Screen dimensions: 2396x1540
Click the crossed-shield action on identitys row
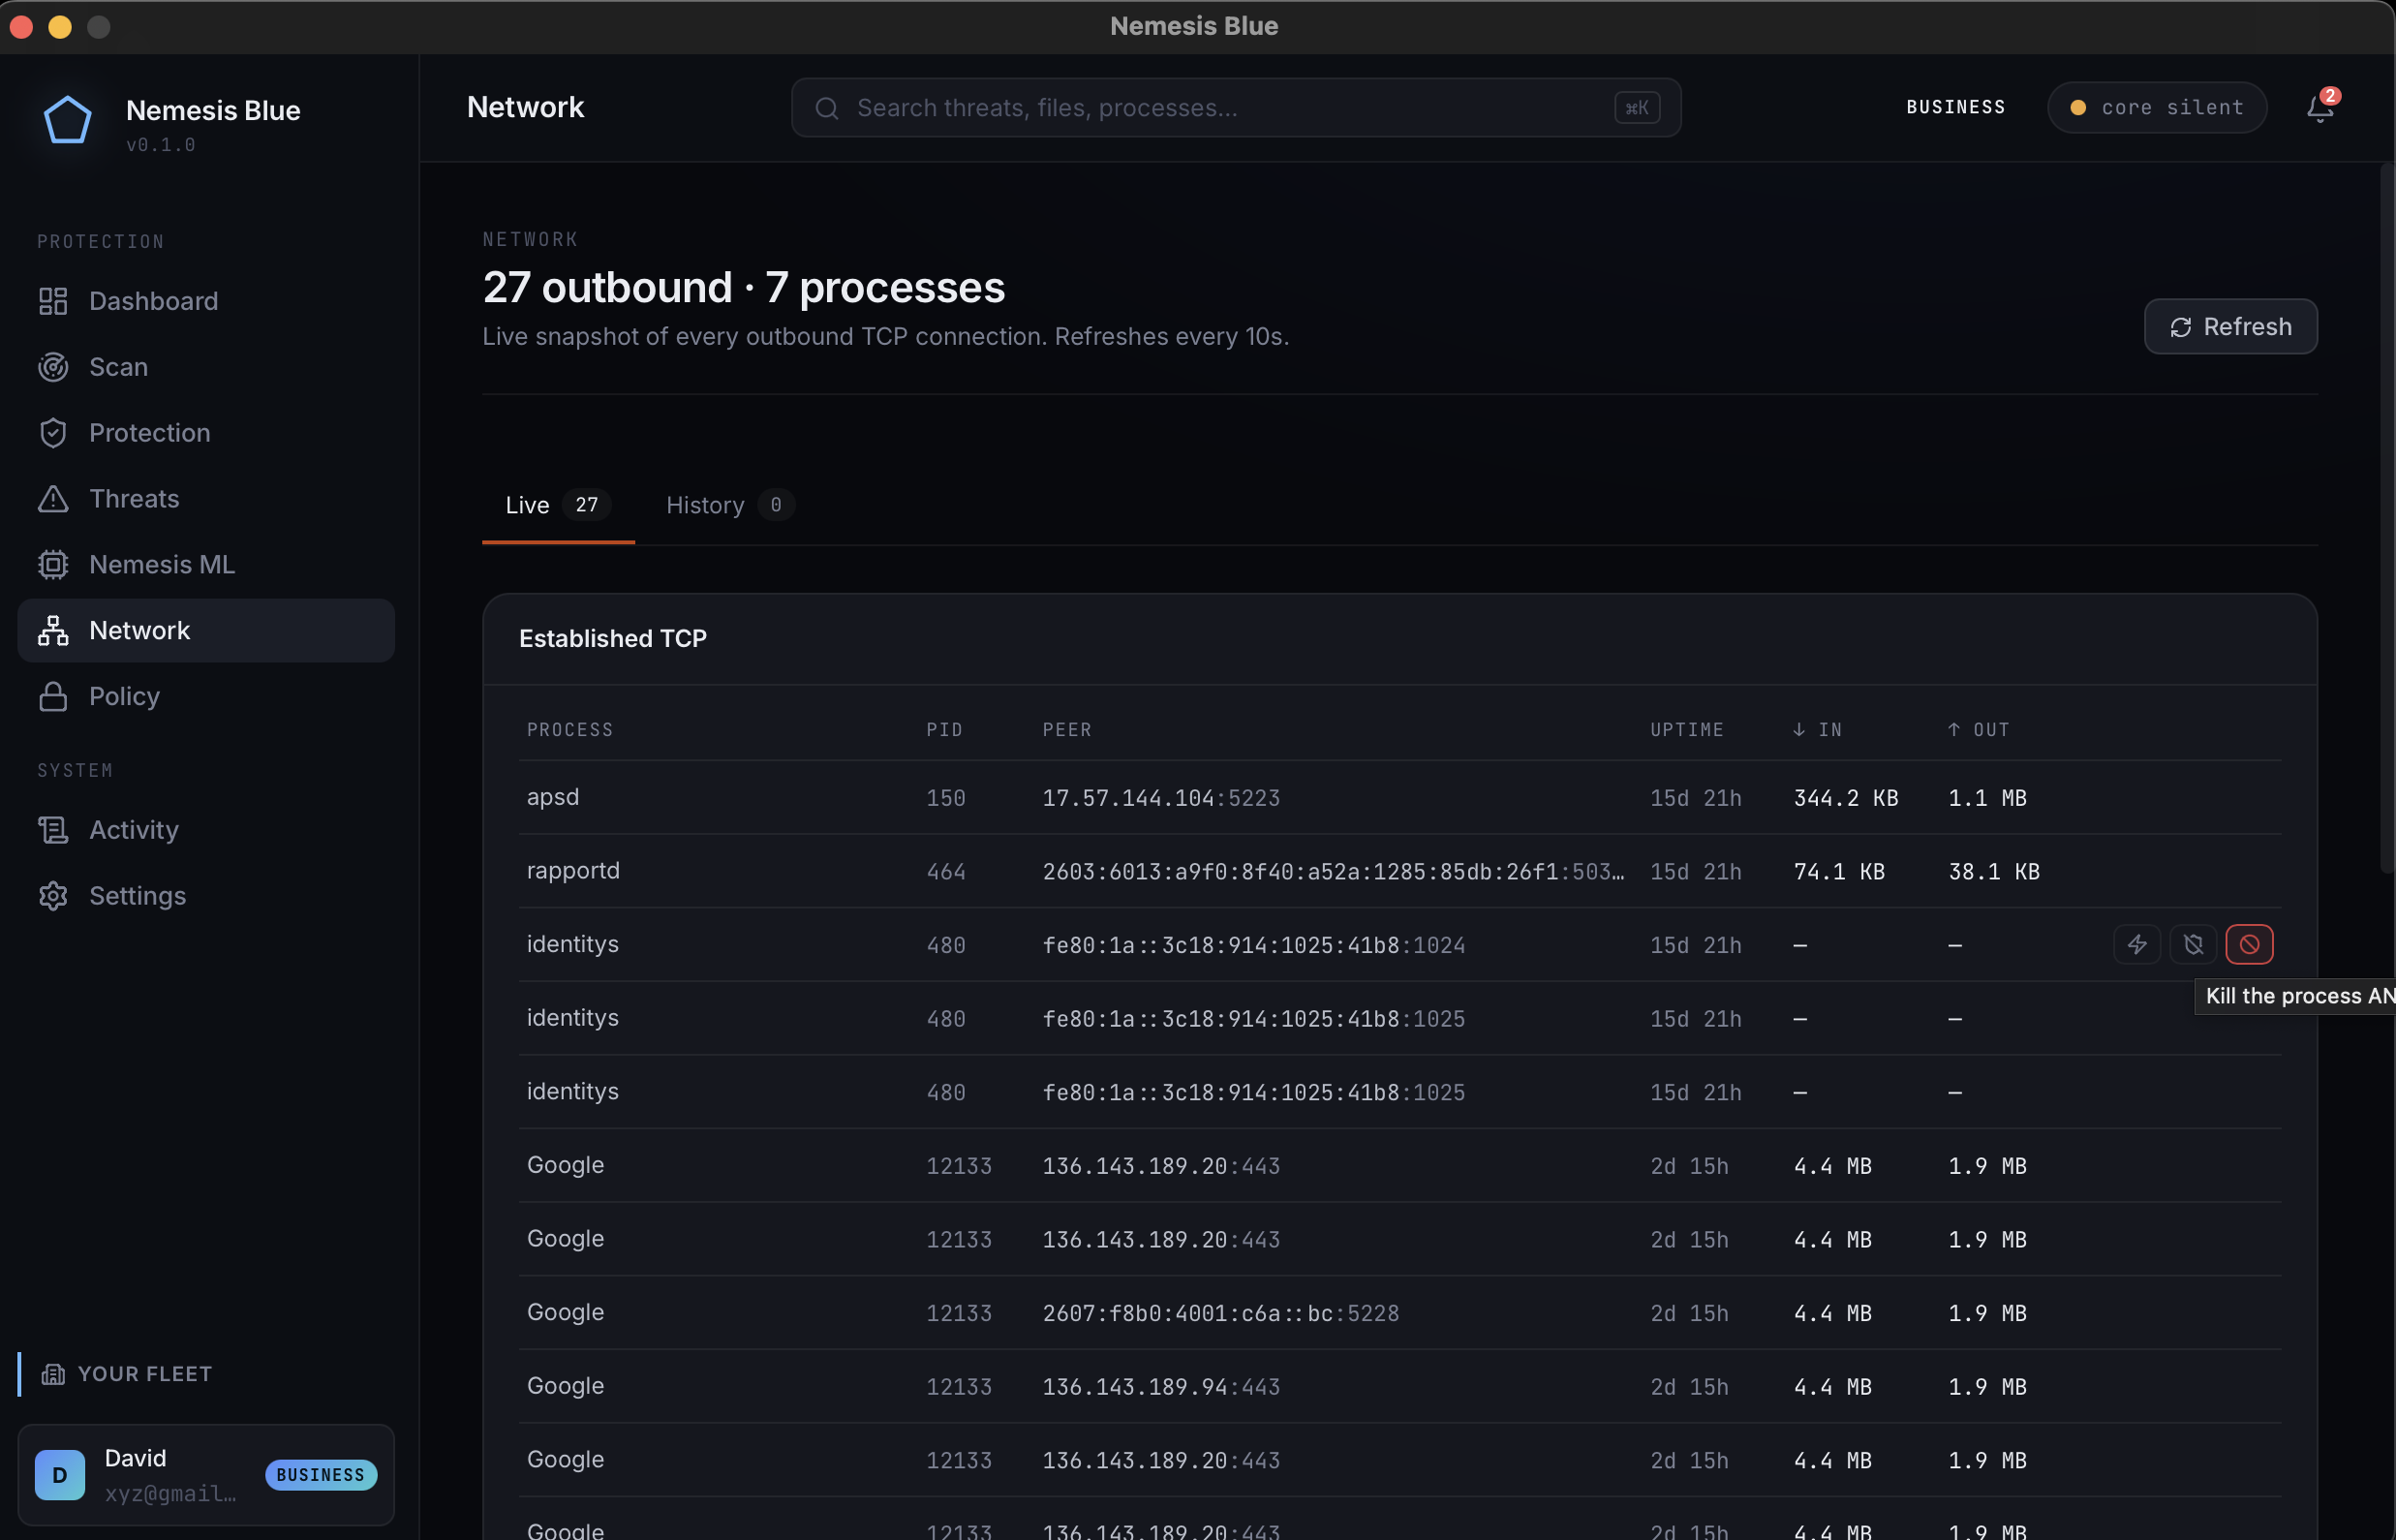[x=2193, y=944]
